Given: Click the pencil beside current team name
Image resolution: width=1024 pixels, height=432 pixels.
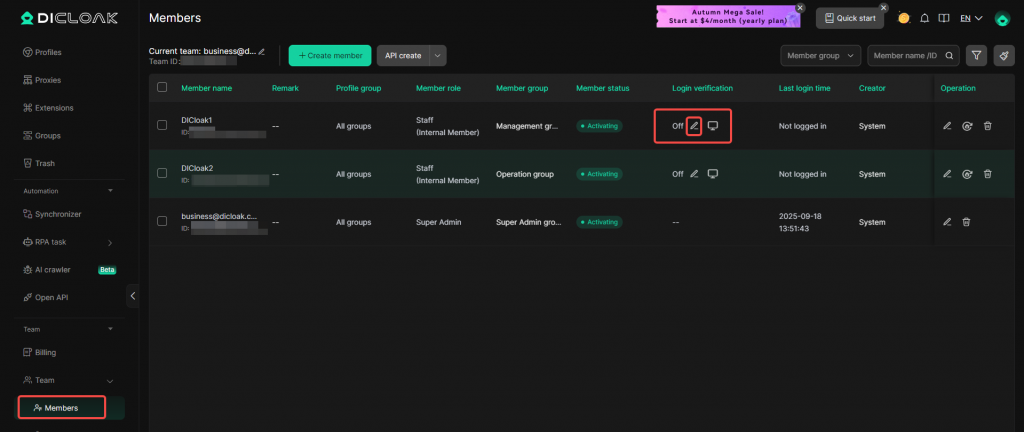Looking at the screenshot, I should (x=262, y=51).
